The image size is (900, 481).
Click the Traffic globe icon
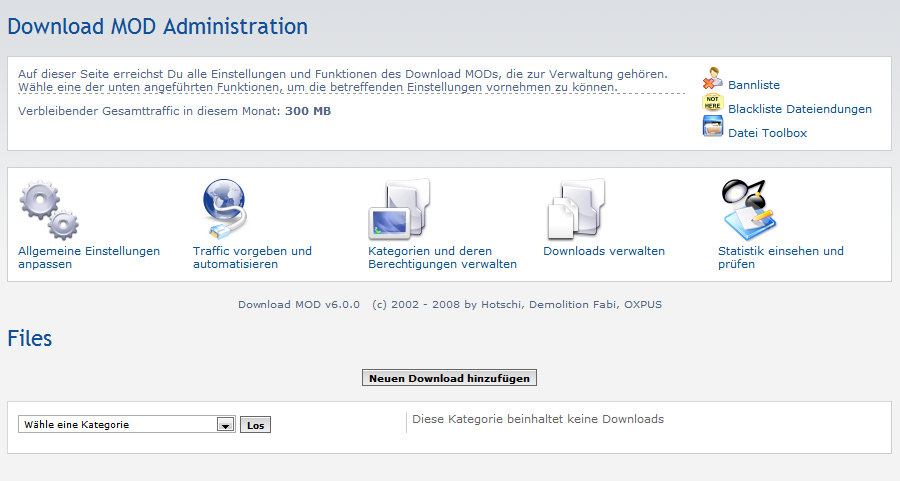click(x=223, y=209)
